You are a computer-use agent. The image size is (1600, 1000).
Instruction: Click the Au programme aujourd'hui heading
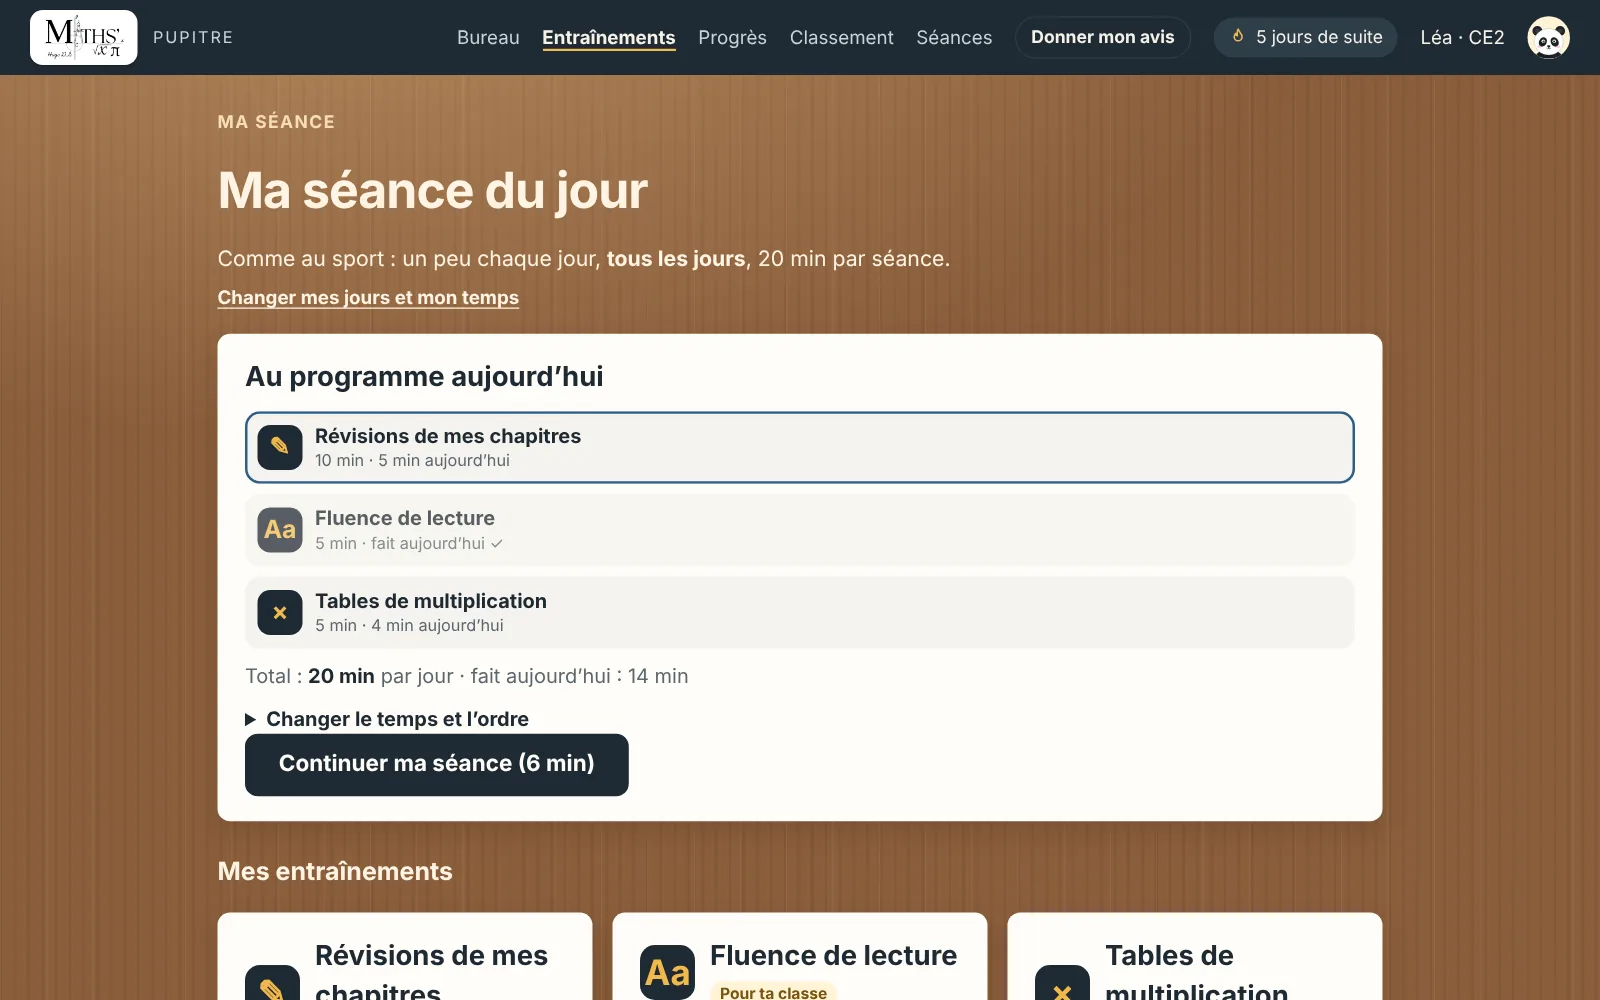(424, 376)
